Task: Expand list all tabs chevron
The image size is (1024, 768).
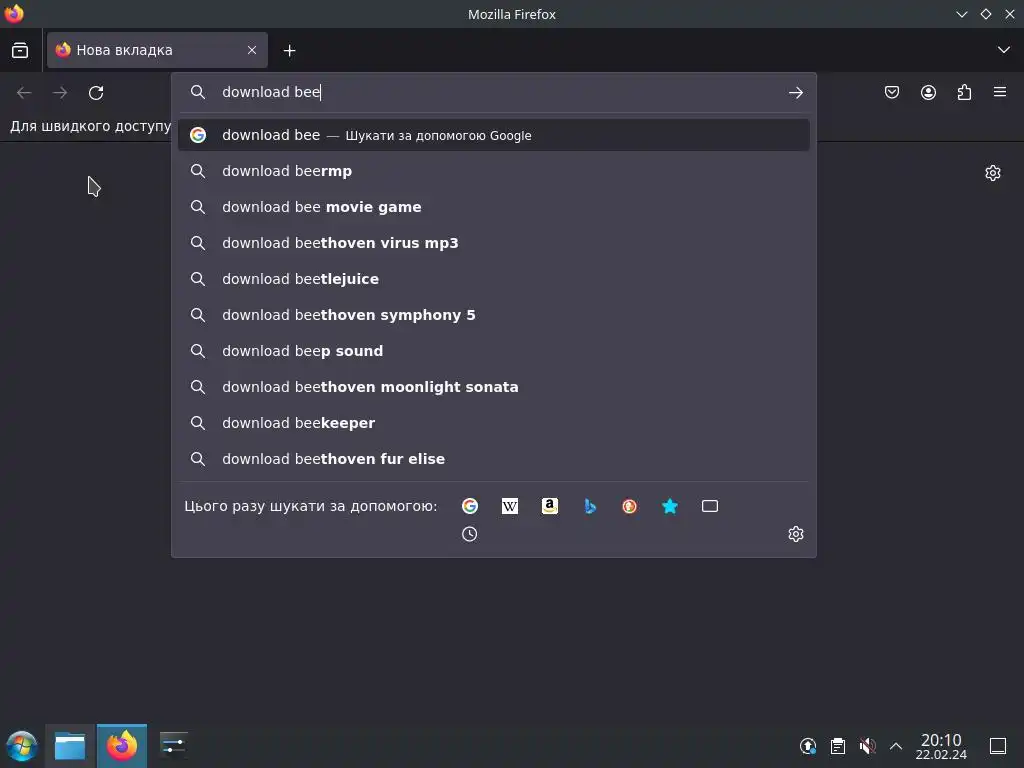Action: coord(1004,50)
